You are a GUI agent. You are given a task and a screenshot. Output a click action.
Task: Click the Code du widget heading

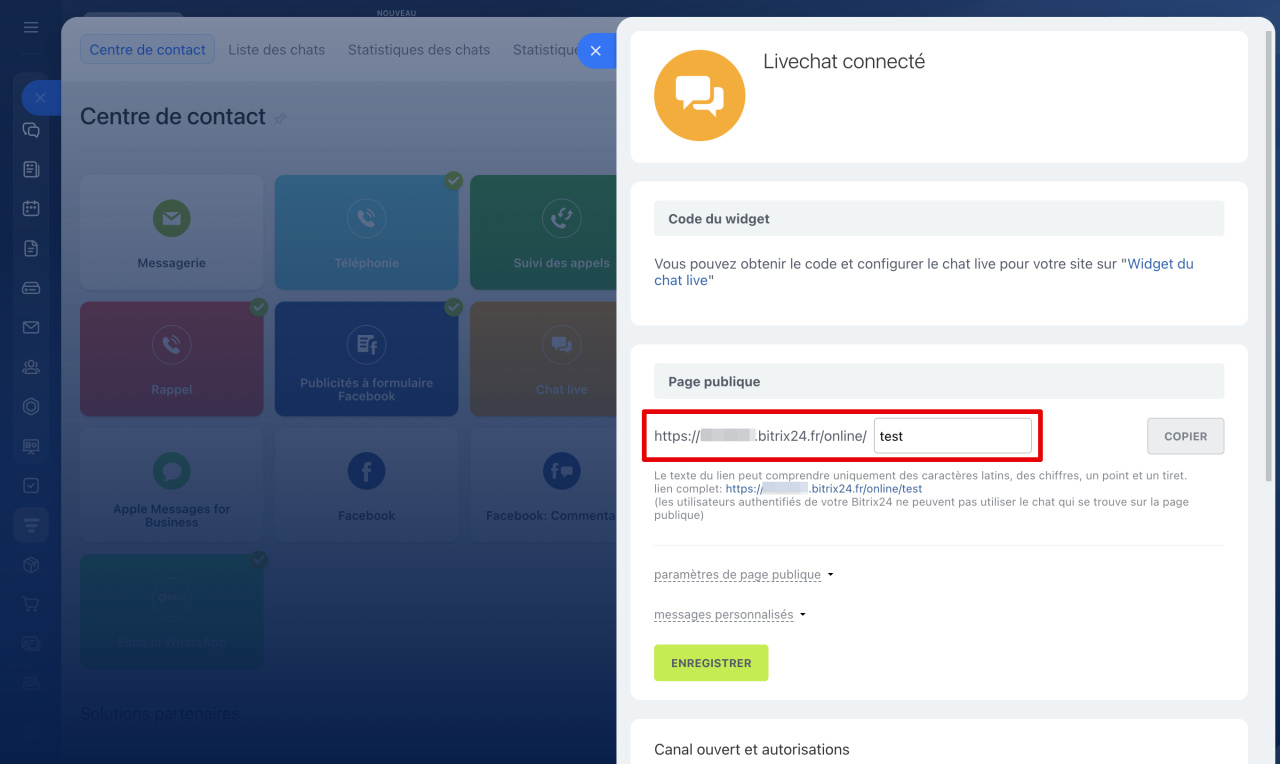click(719, 219)
